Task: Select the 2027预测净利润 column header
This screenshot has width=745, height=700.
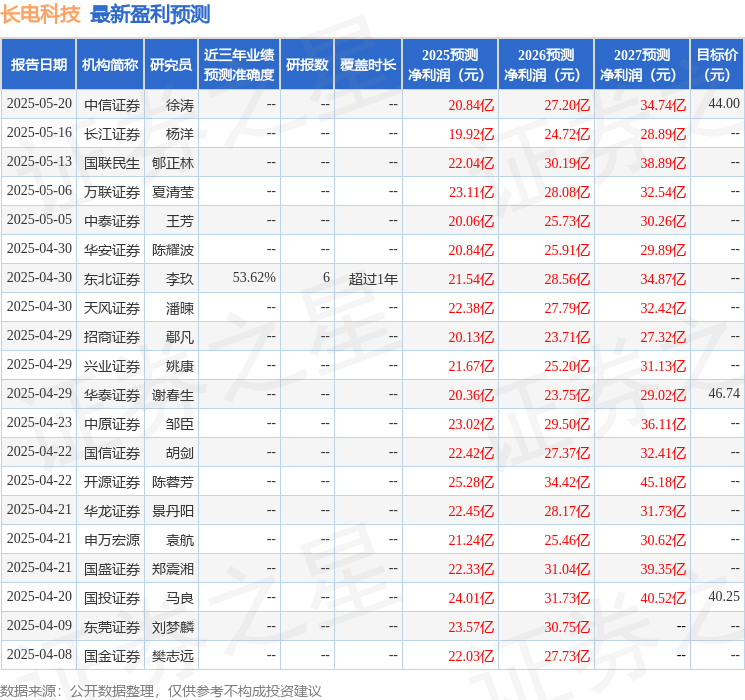Action: coord(642,65)
